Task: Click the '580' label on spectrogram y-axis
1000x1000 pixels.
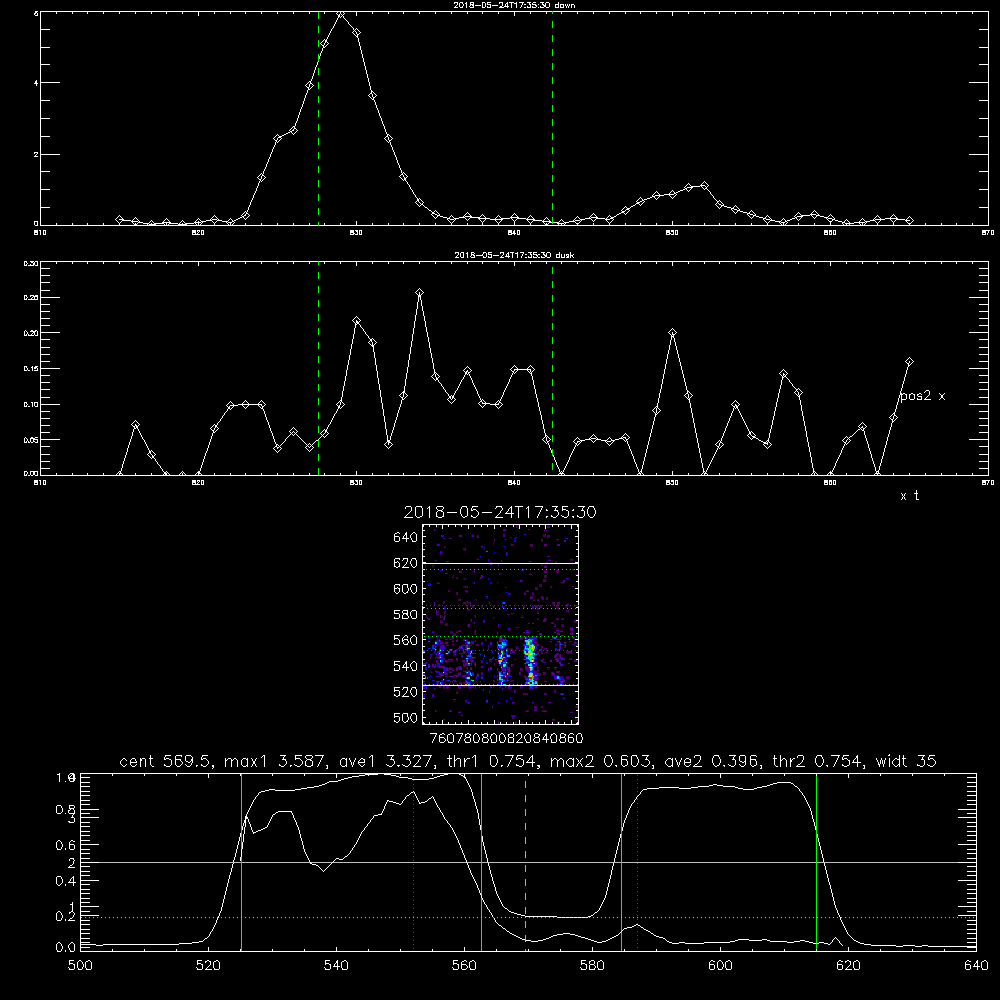Action: coord(406,615)
